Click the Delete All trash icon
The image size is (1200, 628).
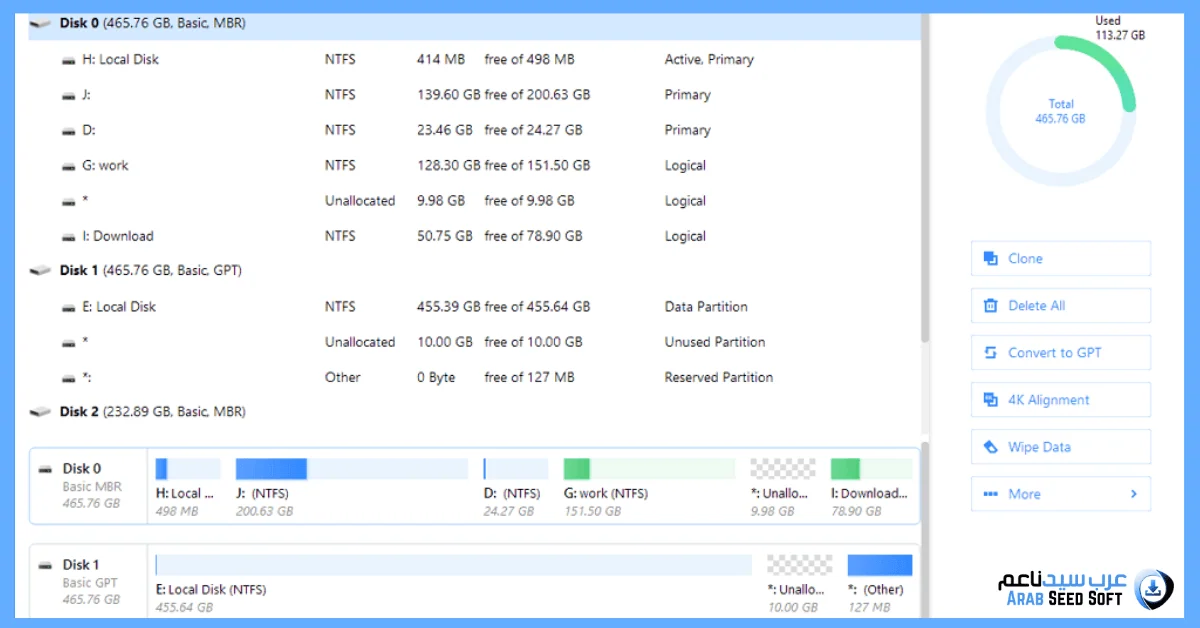coord(991,306)
